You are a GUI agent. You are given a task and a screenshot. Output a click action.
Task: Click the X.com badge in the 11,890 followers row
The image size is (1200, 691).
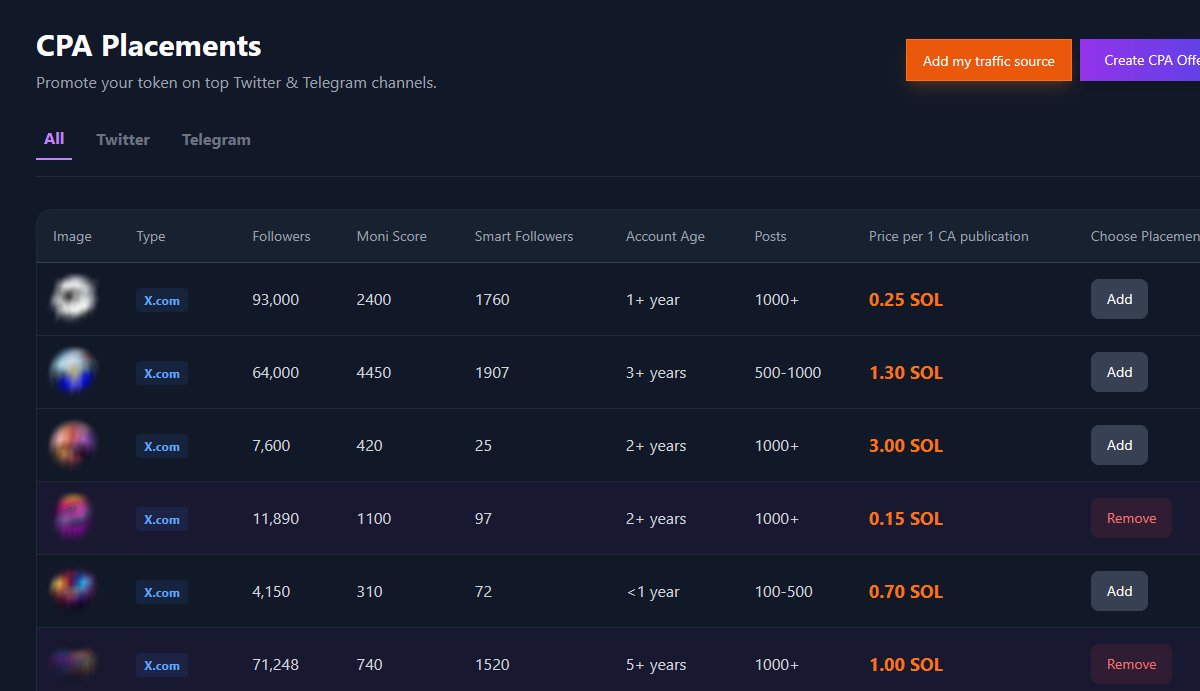(x=161, y=519)
